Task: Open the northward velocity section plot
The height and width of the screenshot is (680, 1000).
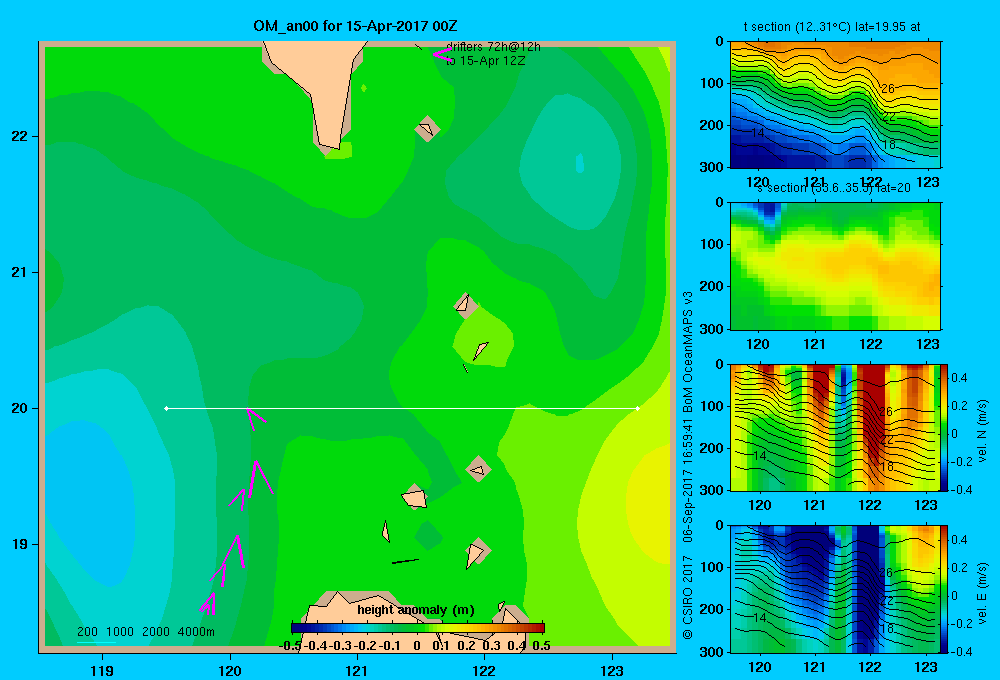Action: click(835, 427)
